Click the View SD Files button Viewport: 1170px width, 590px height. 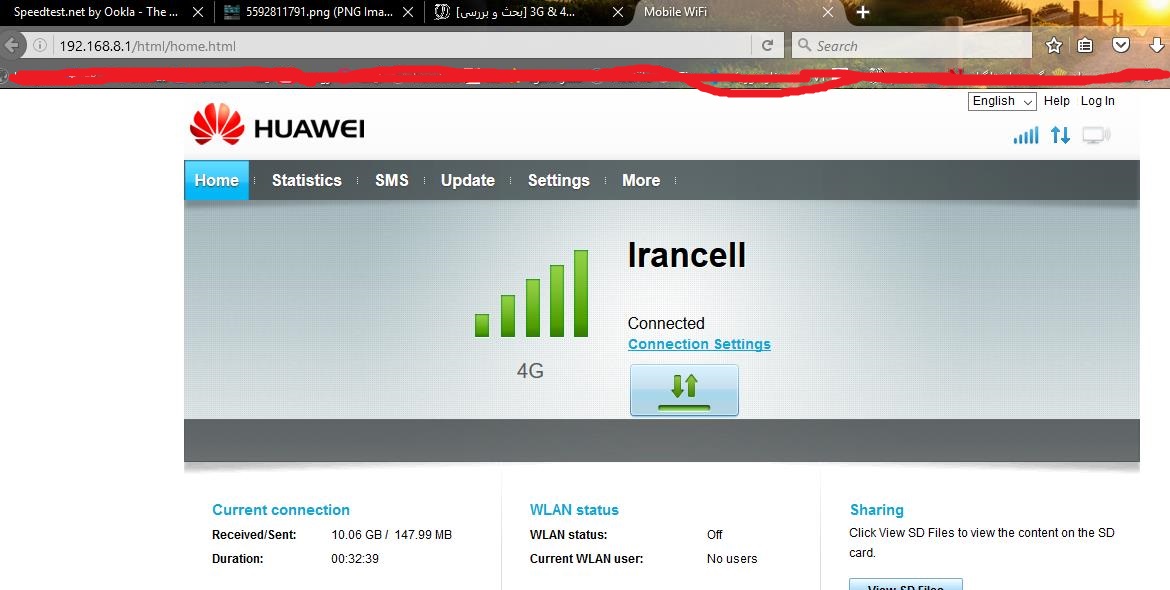pyautogui.click(x=906, y=584)
